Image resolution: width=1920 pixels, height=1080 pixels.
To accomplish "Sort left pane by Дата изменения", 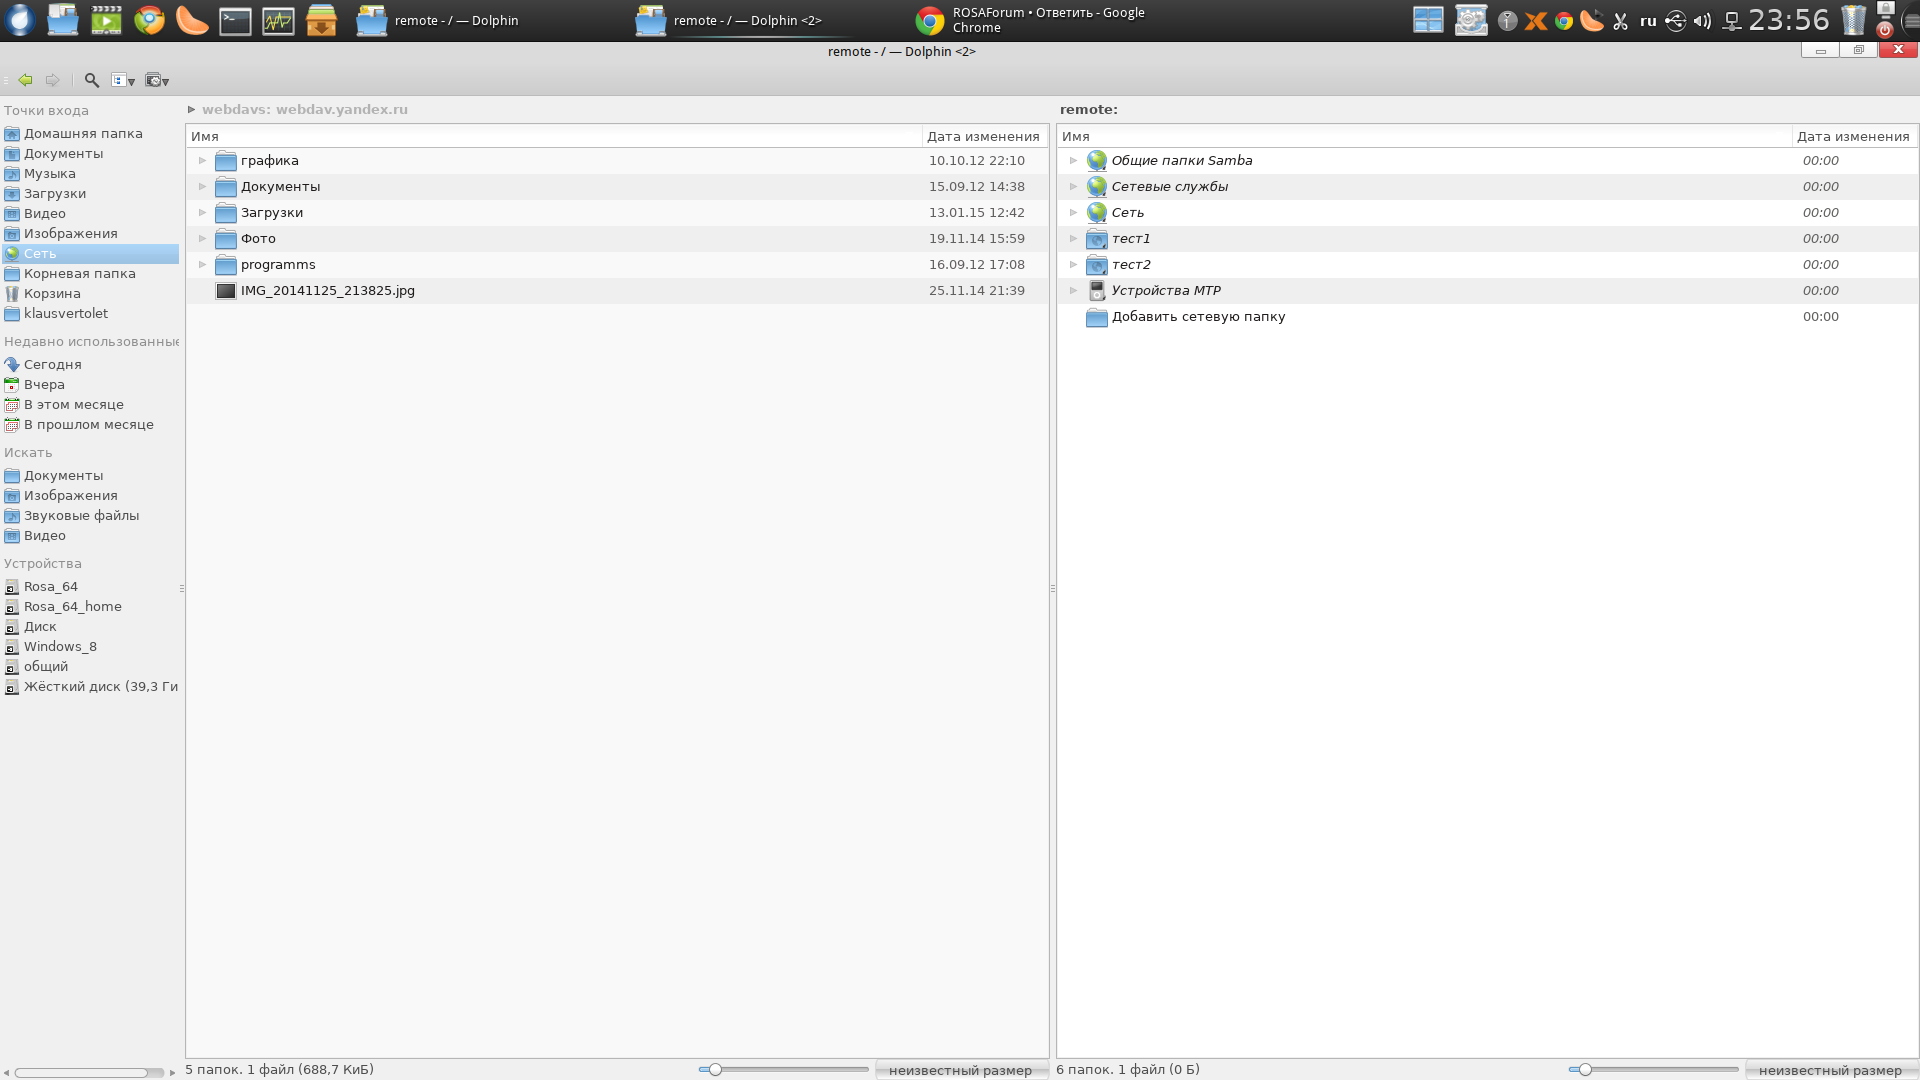I will point(982,137).
